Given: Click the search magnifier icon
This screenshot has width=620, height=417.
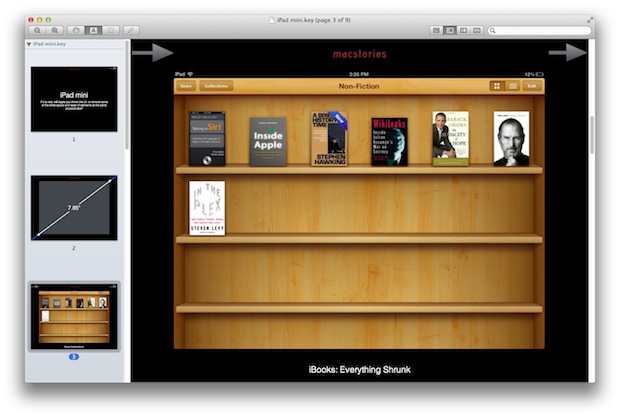Looking at the screenshot, I should pyautogui.click(x=493, y=30).
